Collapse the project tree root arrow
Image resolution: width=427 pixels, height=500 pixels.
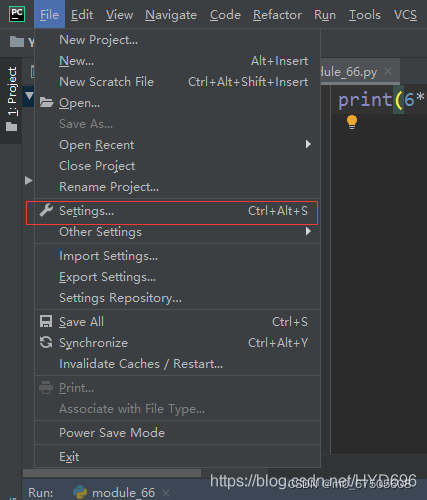click(x=29, y=96)
